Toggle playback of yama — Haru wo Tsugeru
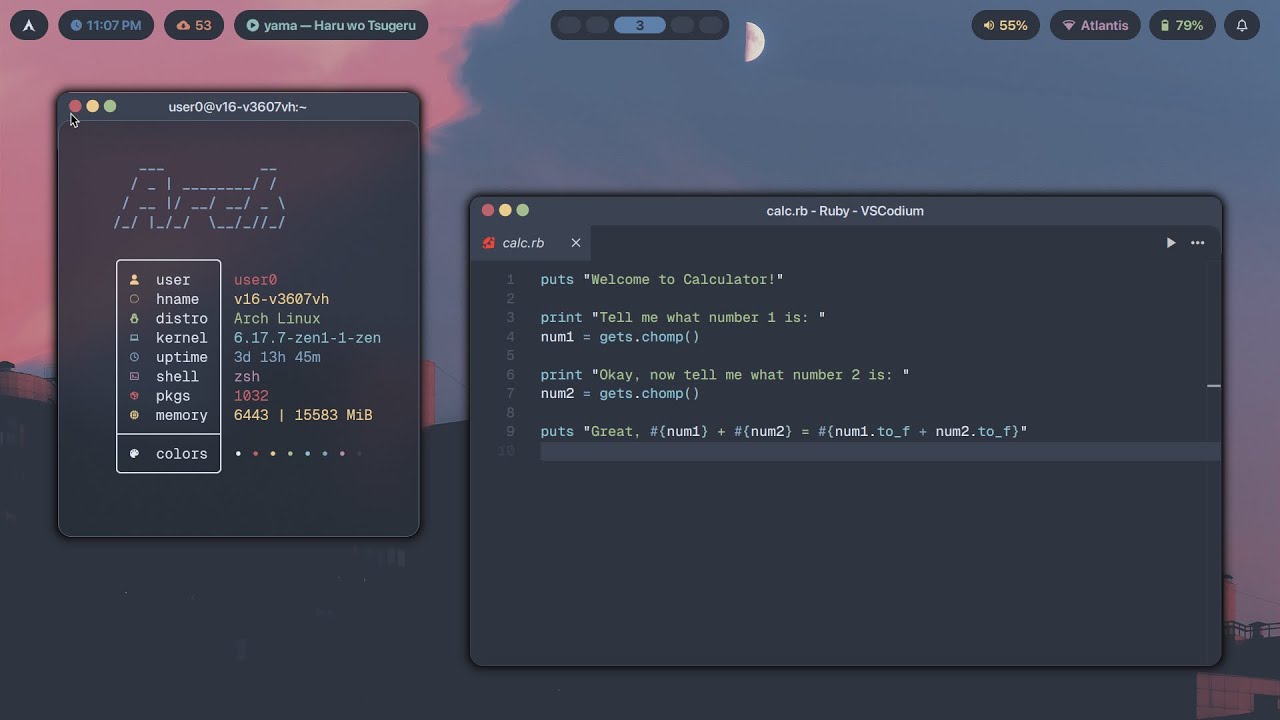1280x720 pixels. [331, 25]
